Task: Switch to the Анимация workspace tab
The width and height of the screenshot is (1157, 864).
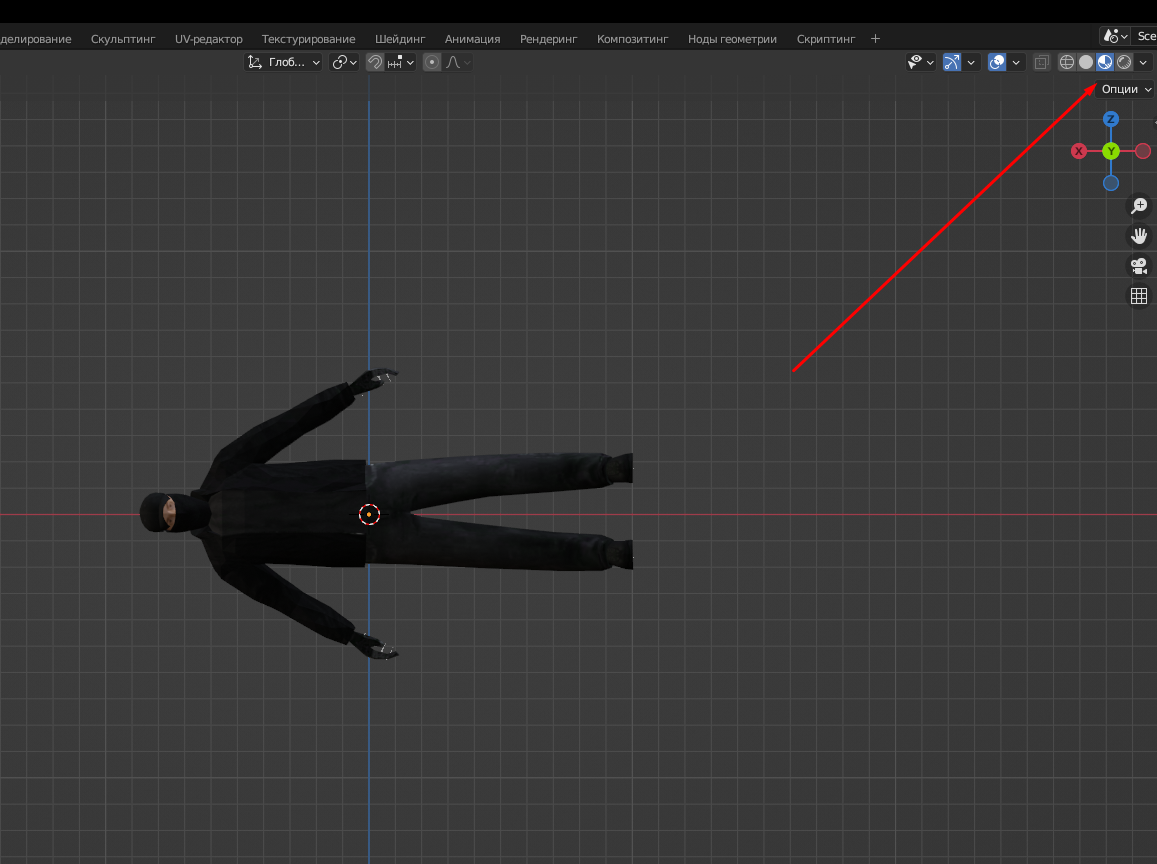Action: click(472, 39)
